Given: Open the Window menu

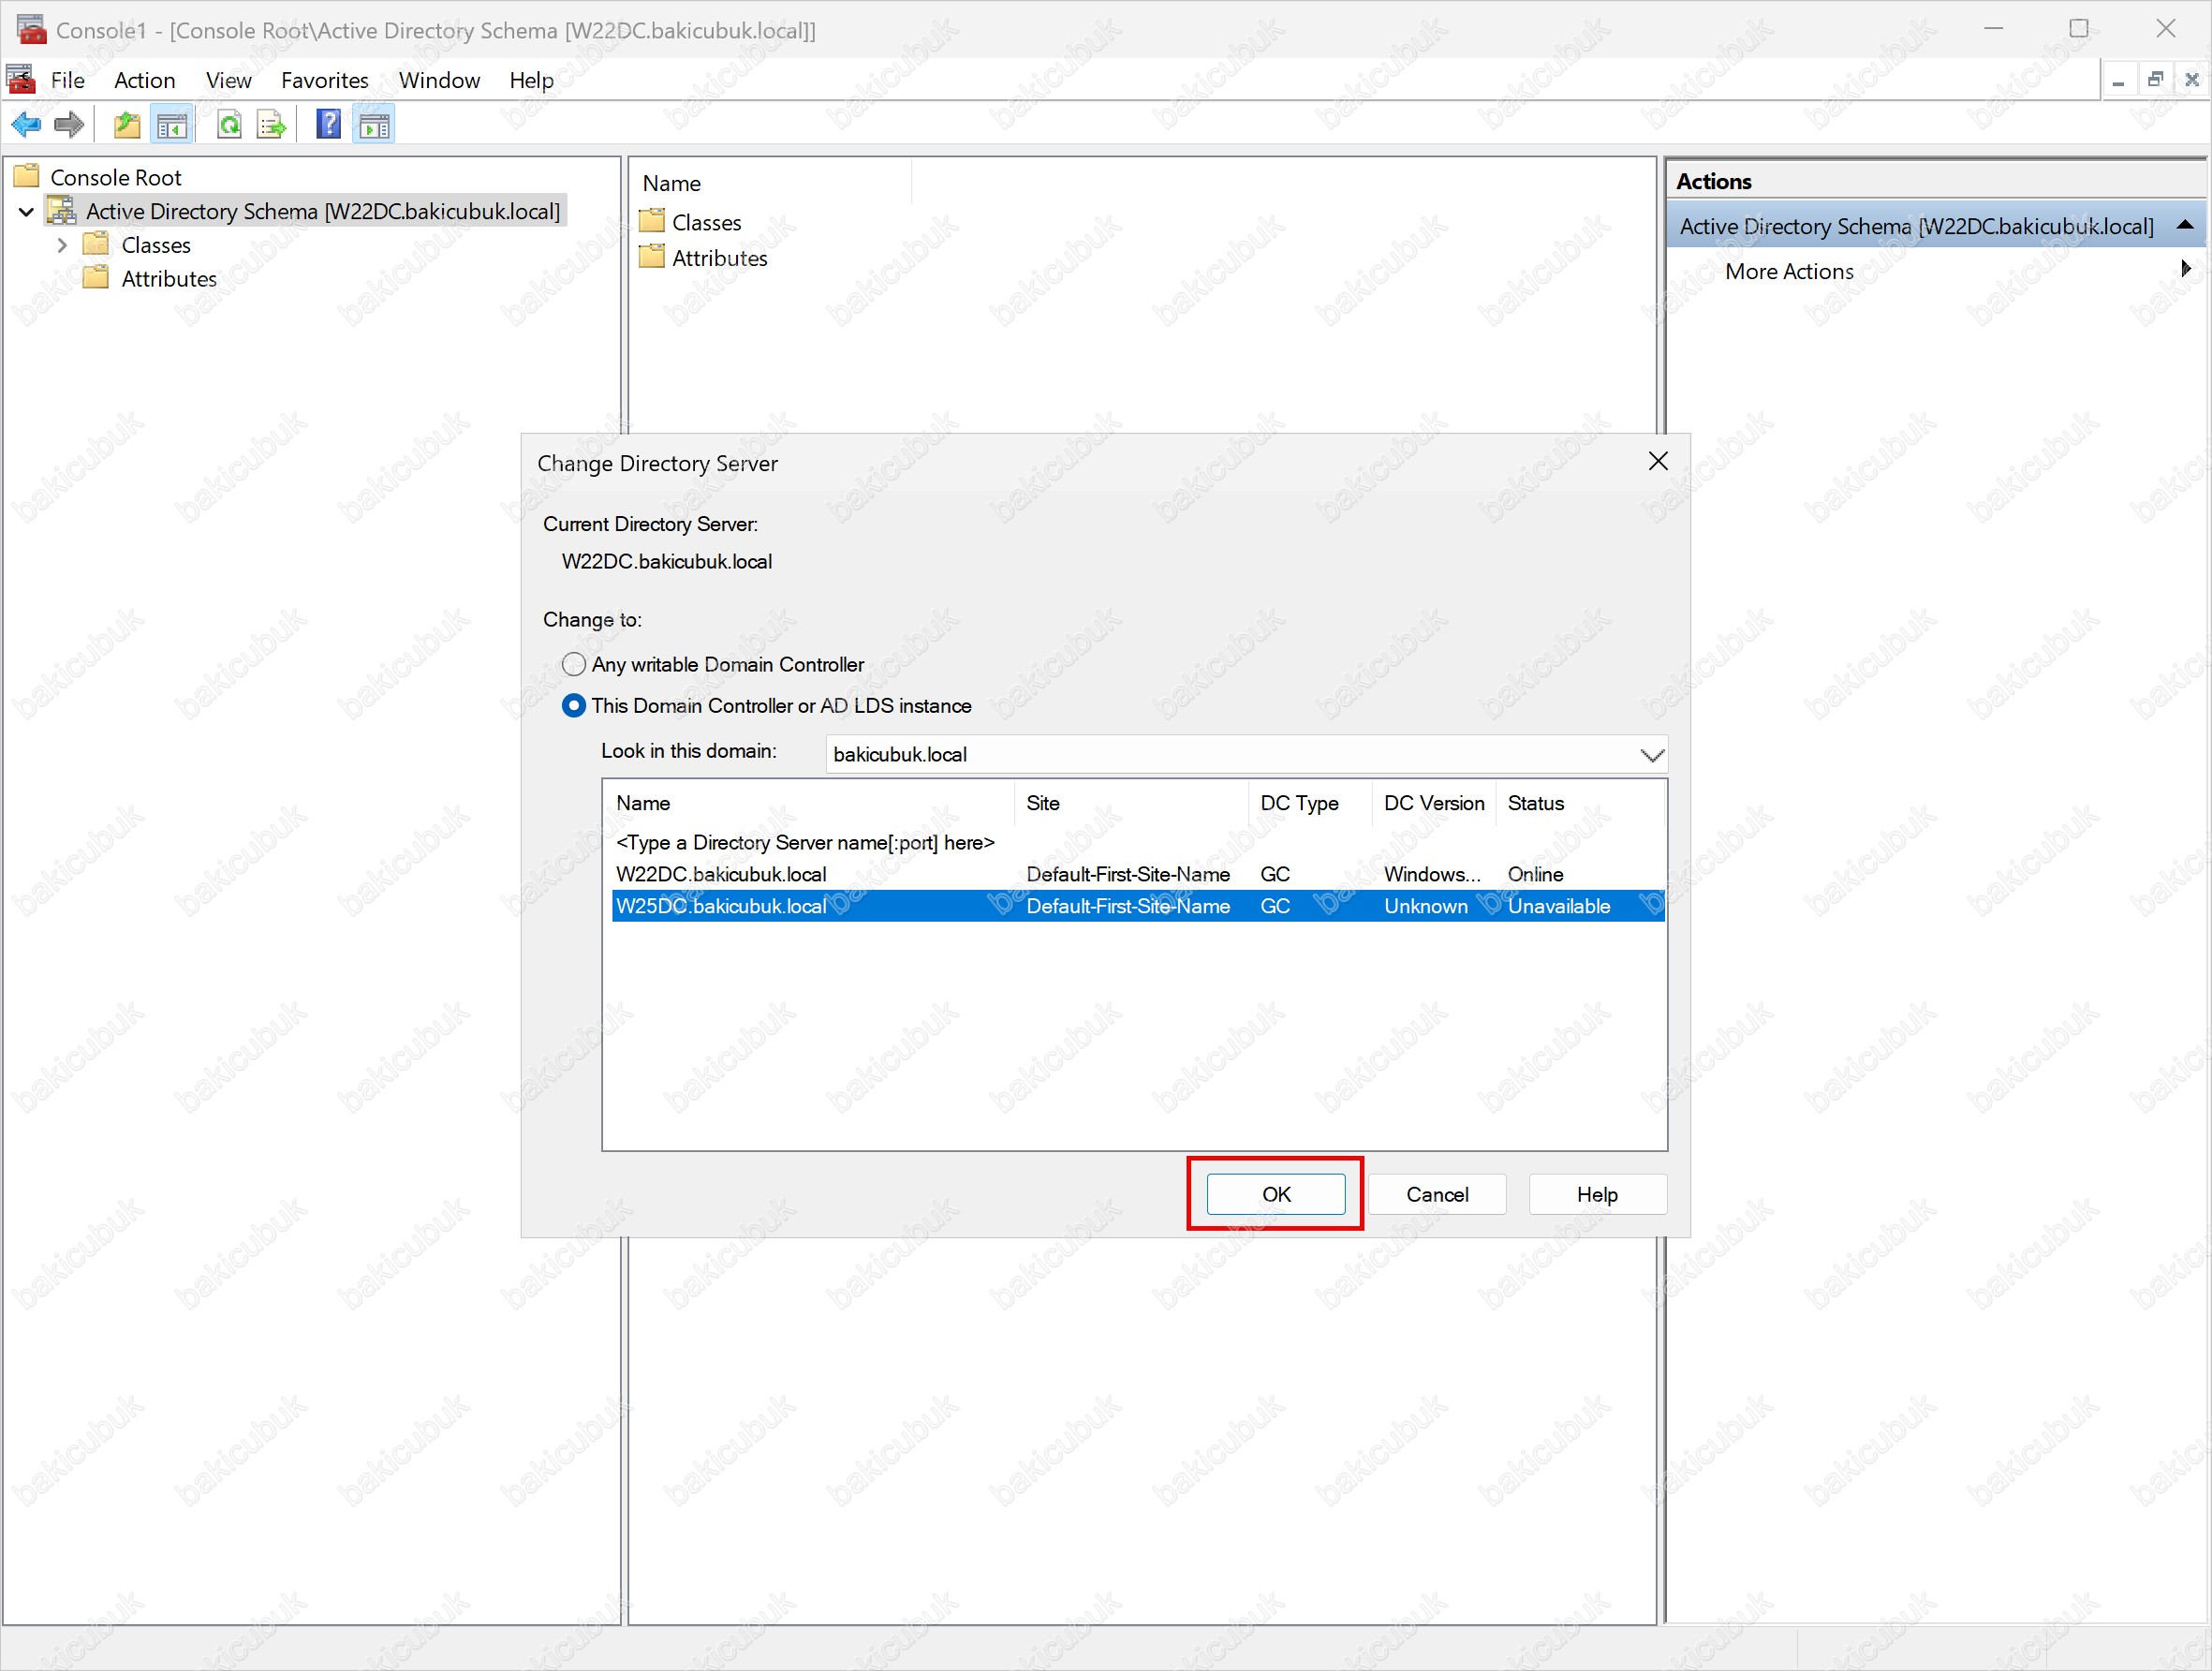Looking at the screenshot, I should pos(439,80).
